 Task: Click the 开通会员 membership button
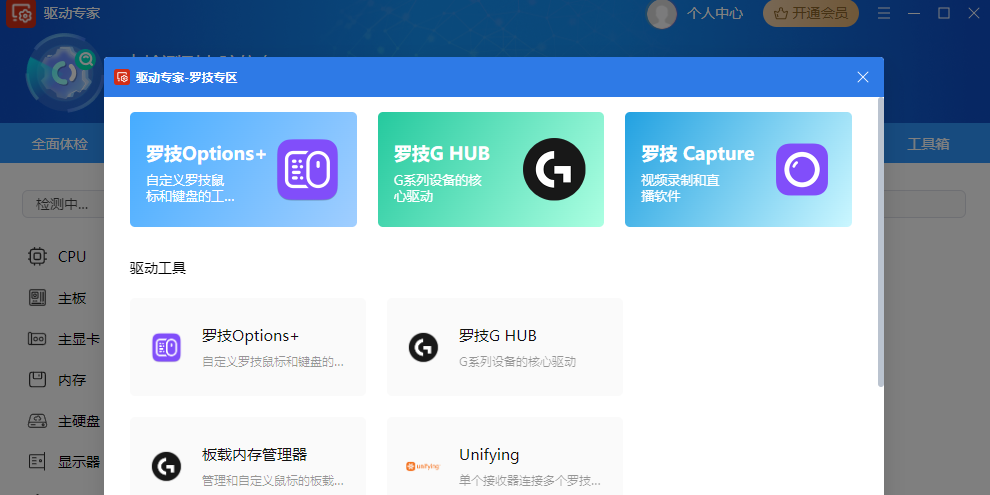tap(811, 13)
